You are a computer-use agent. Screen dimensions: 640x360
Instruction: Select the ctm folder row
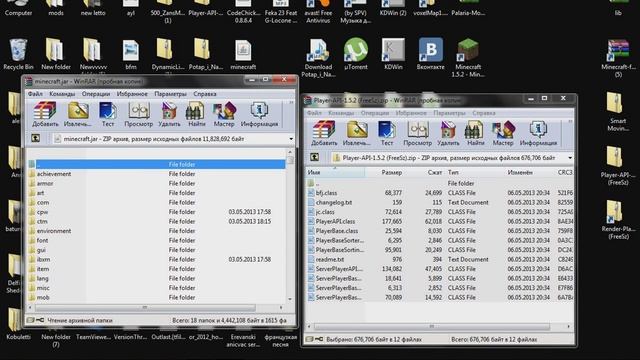pyautogui.click(x=156, y=221)
